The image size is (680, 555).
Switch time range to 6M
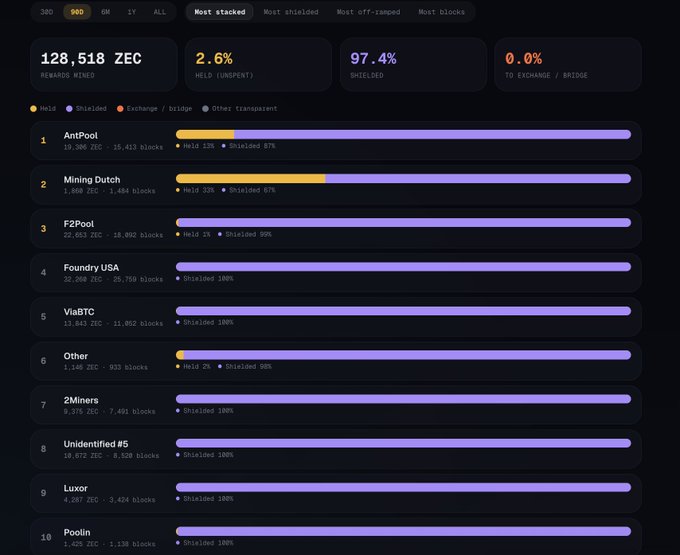coord(105,12)
